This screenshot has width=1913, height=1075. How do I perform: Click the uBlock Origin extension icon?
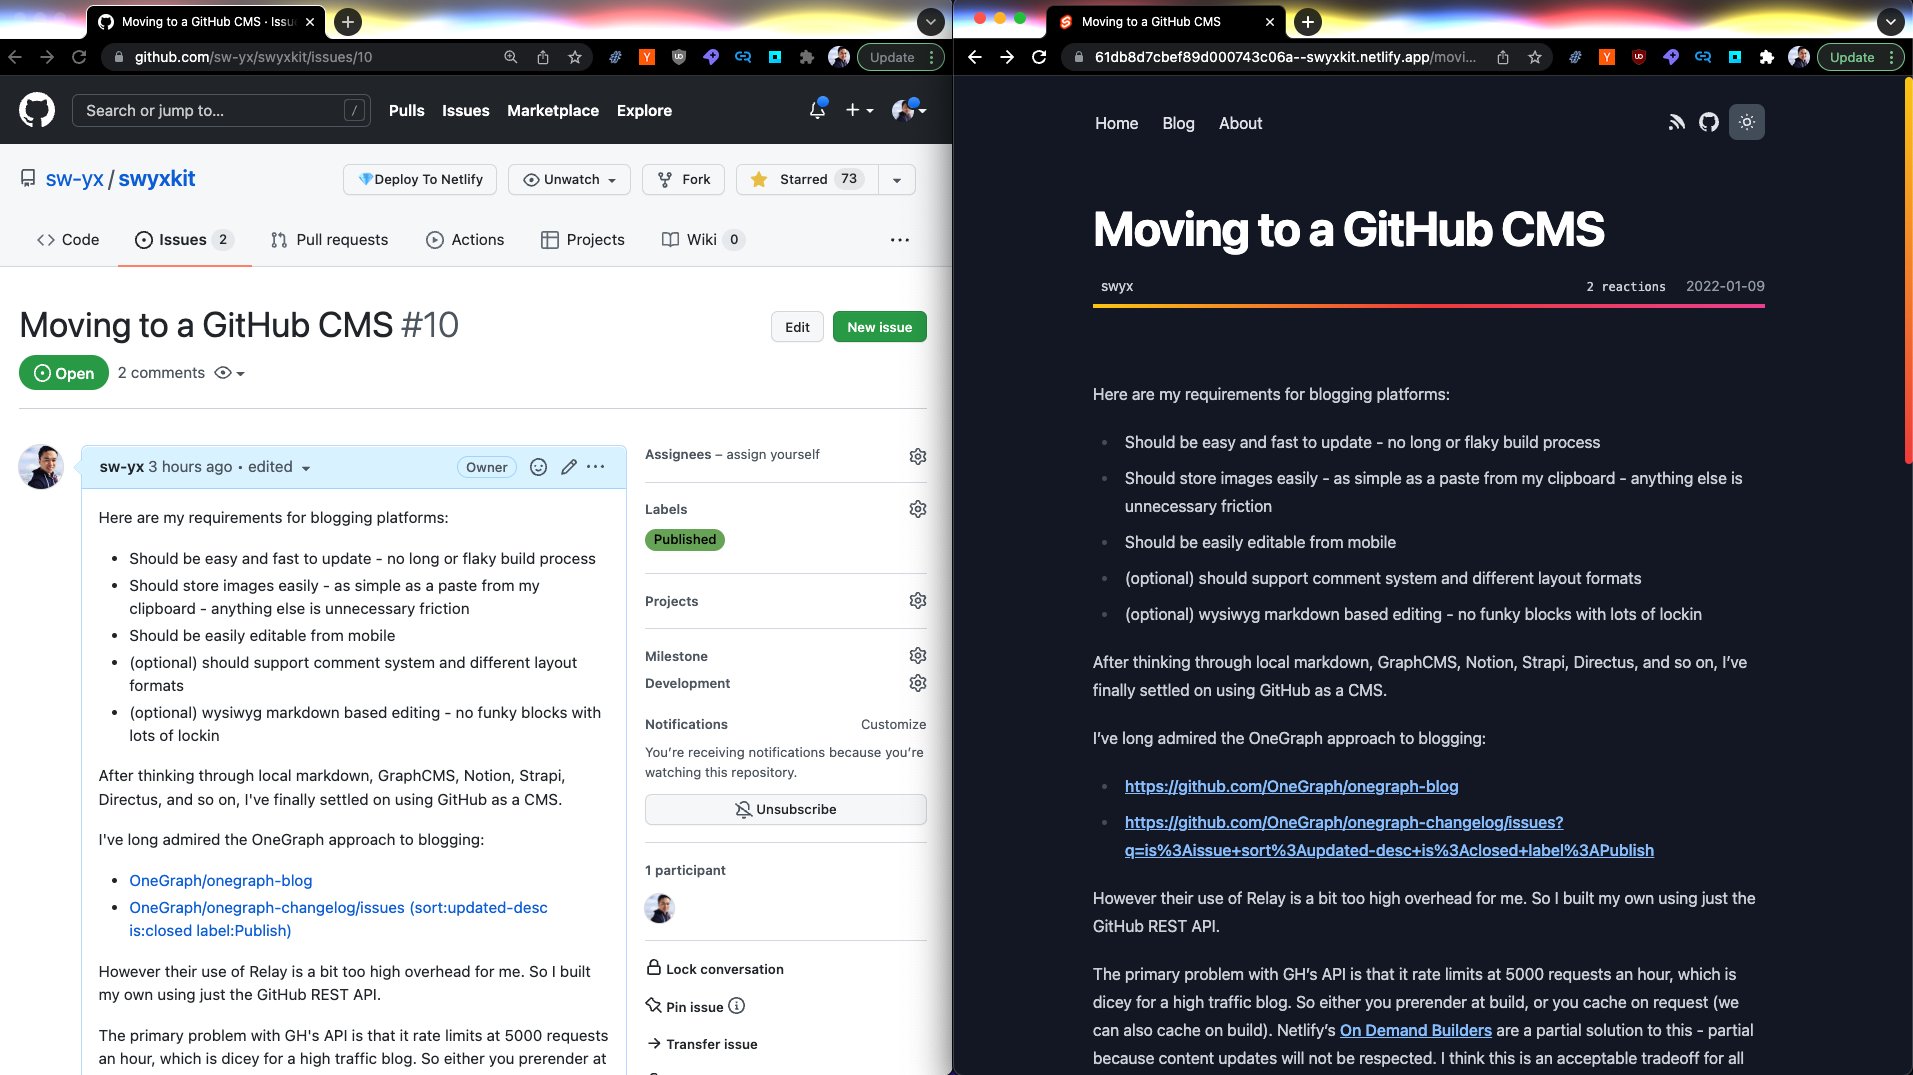(679, 57)
